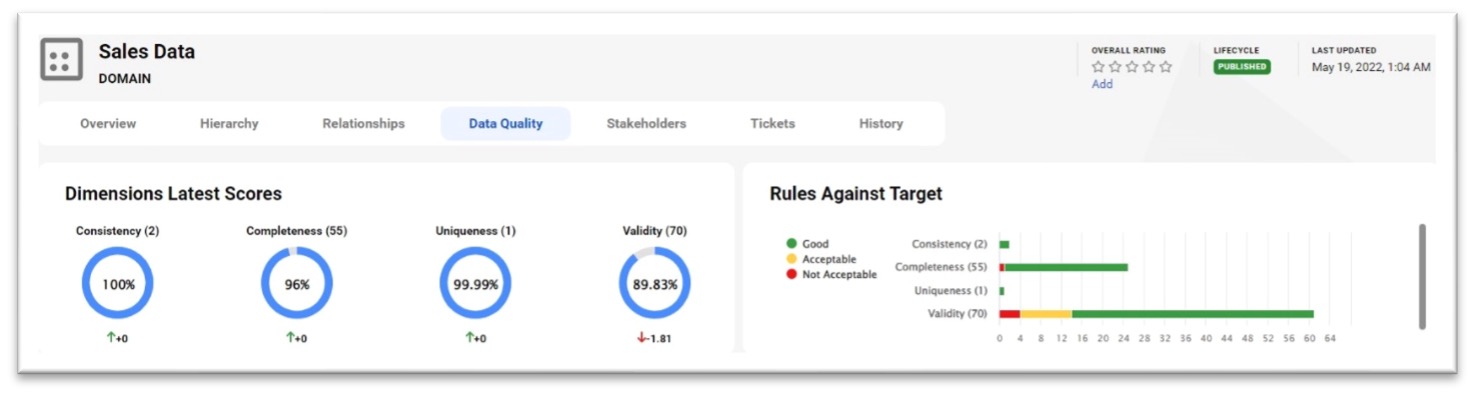Click the first overall rating star
Screen dimensions: 1475x400
click(x=1098, y=67)
